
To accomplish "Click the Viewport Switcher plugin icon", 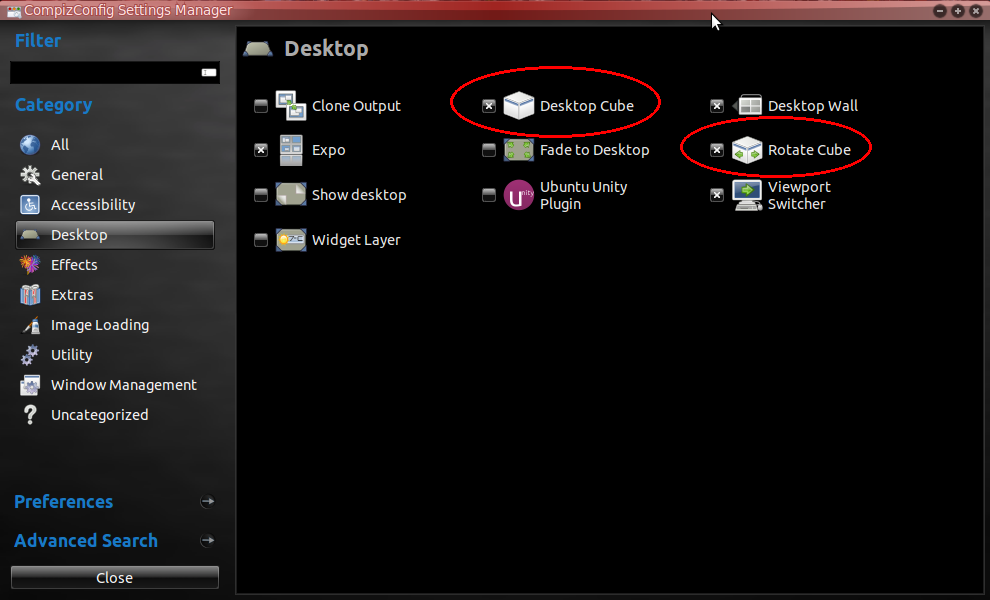I will pyautogui.click(x=747, y=194).
